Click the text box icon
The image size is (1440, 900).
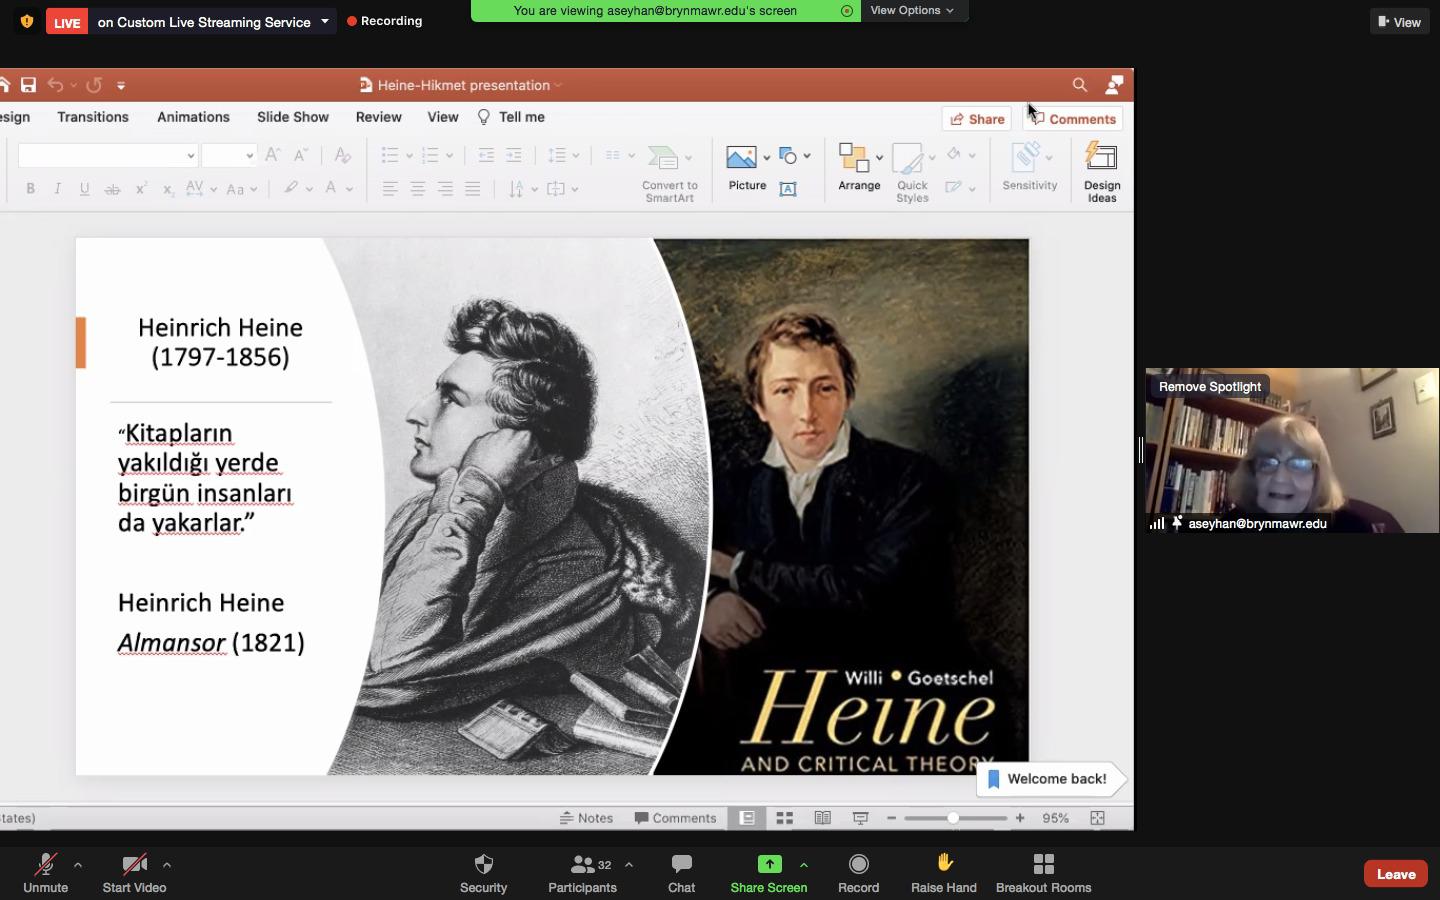[x=788, y=189]
